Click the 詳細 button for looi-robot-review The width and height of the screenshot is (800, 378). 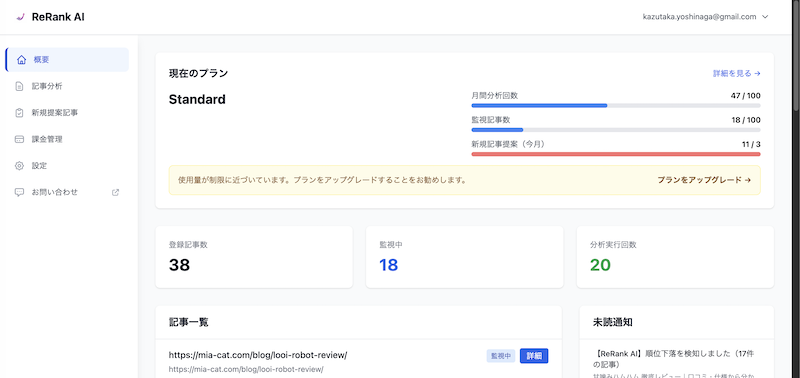[534, 356]
